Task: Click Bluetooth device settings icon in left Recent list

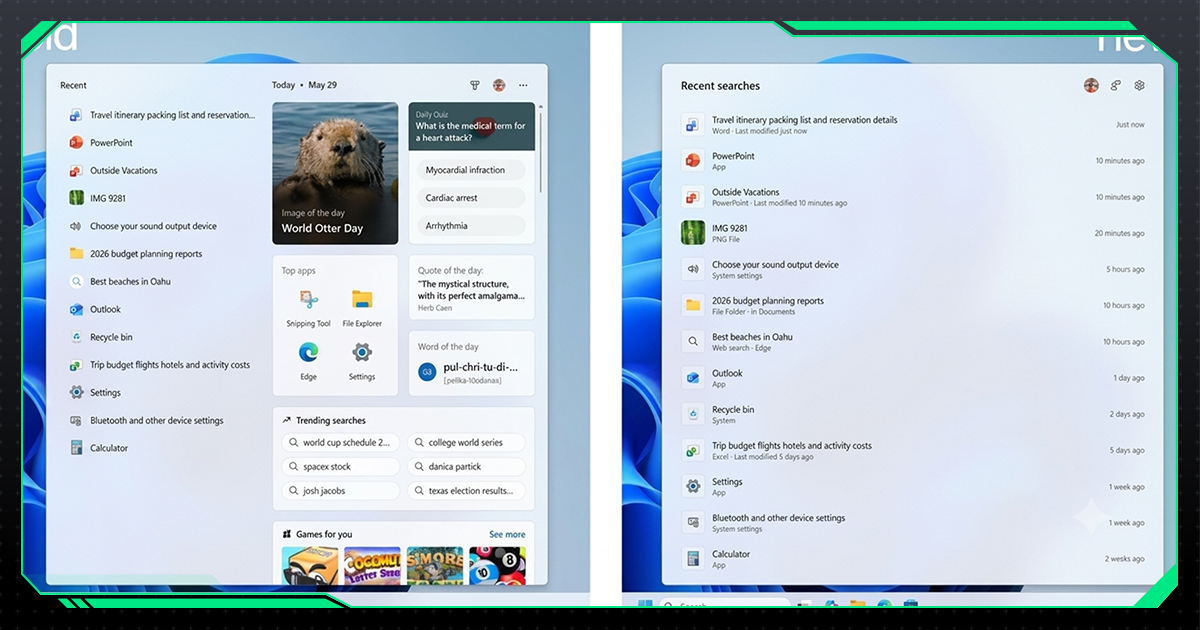Action: [76, 421]
